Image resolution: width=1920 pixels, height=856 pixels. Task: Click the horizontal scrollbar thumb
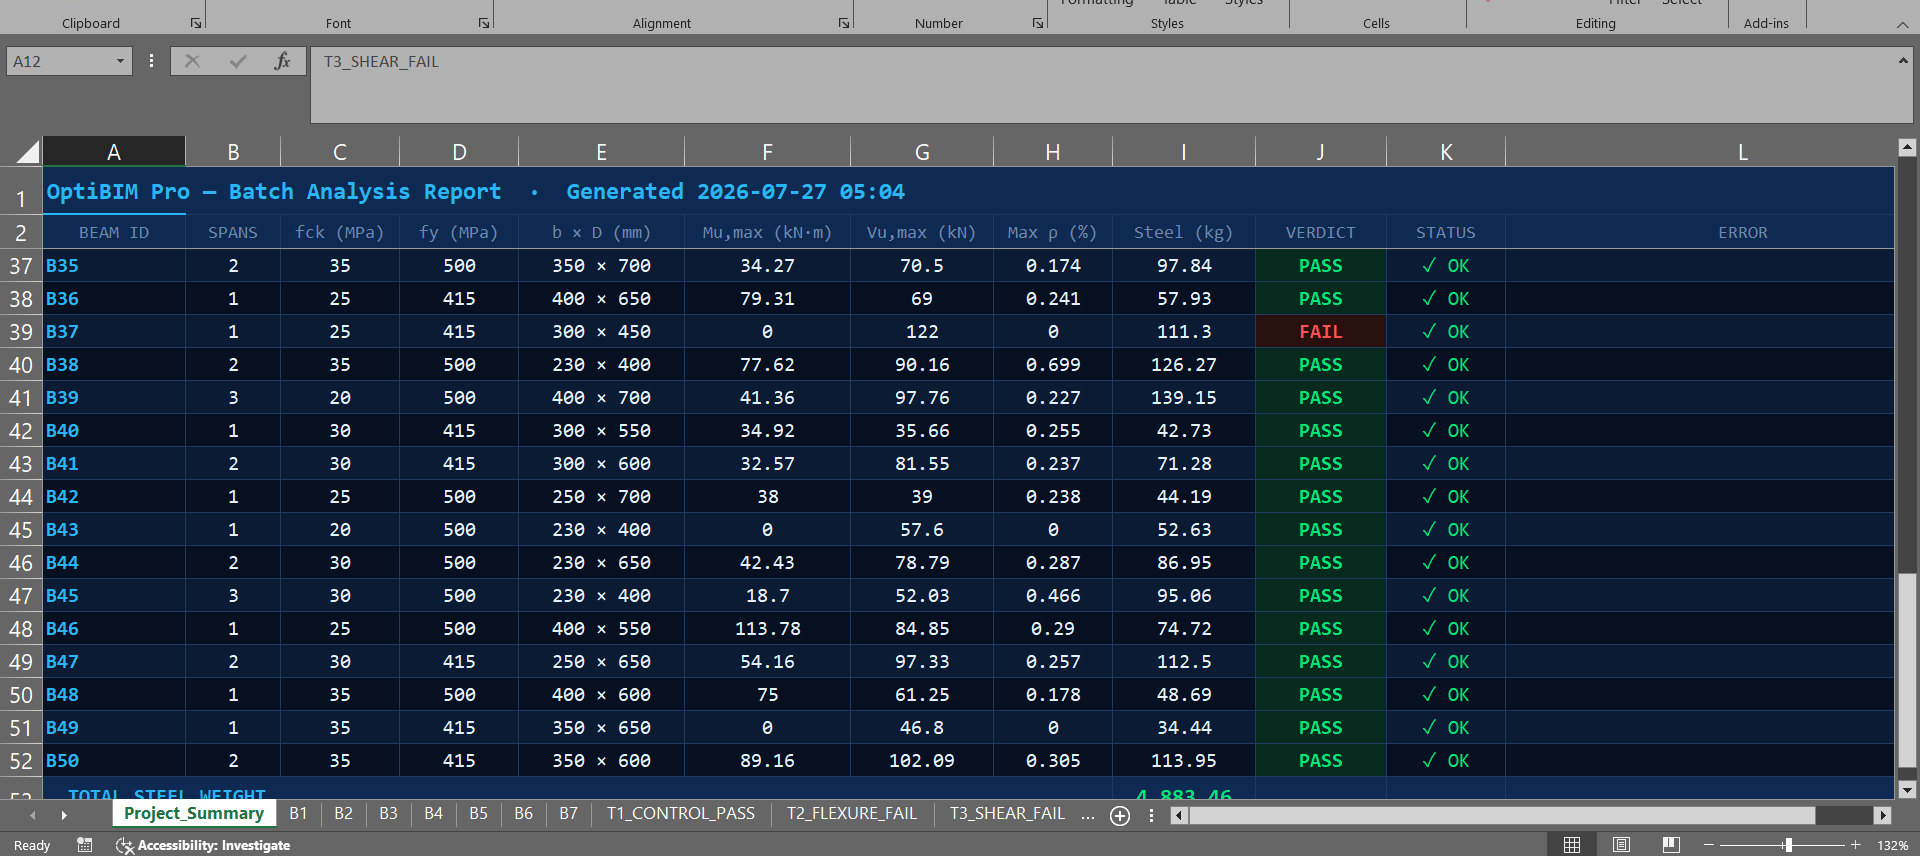click(x=1502, y=816)
